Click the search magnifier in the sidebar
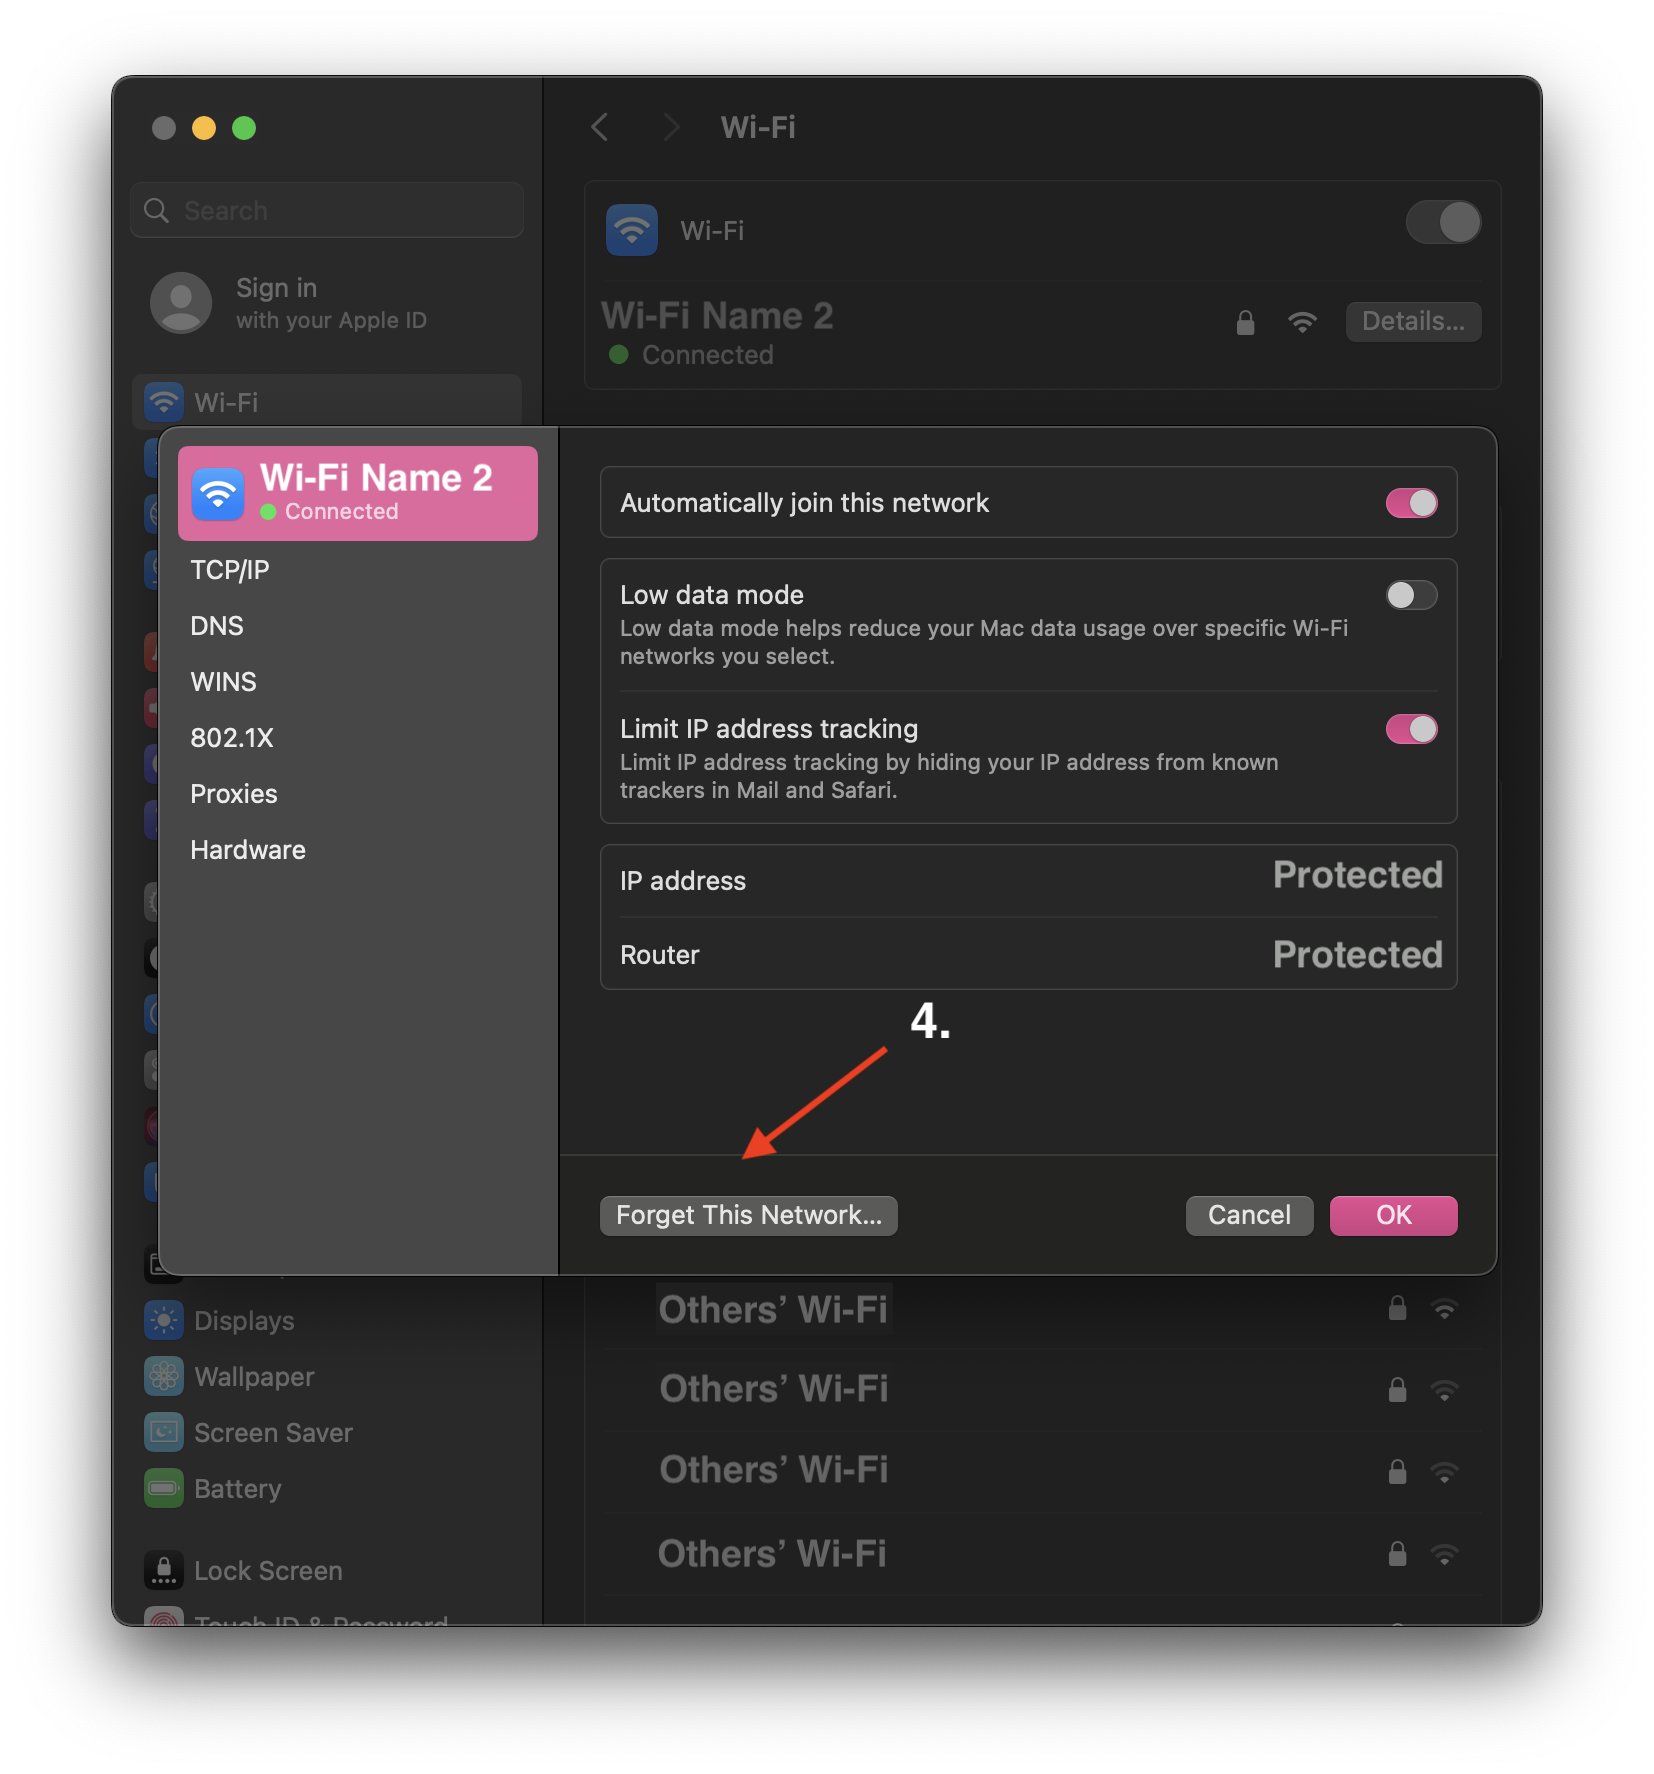The width and height of the screenshot is (1654, 1774). click(157, 210)
